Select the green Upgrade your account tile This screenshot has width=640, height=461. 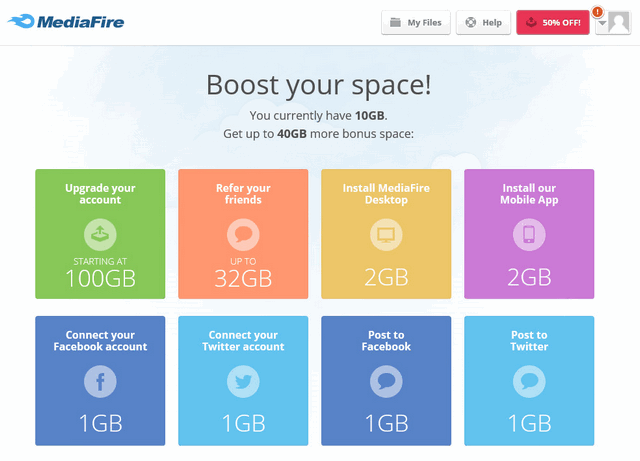(x=100, y=234)
